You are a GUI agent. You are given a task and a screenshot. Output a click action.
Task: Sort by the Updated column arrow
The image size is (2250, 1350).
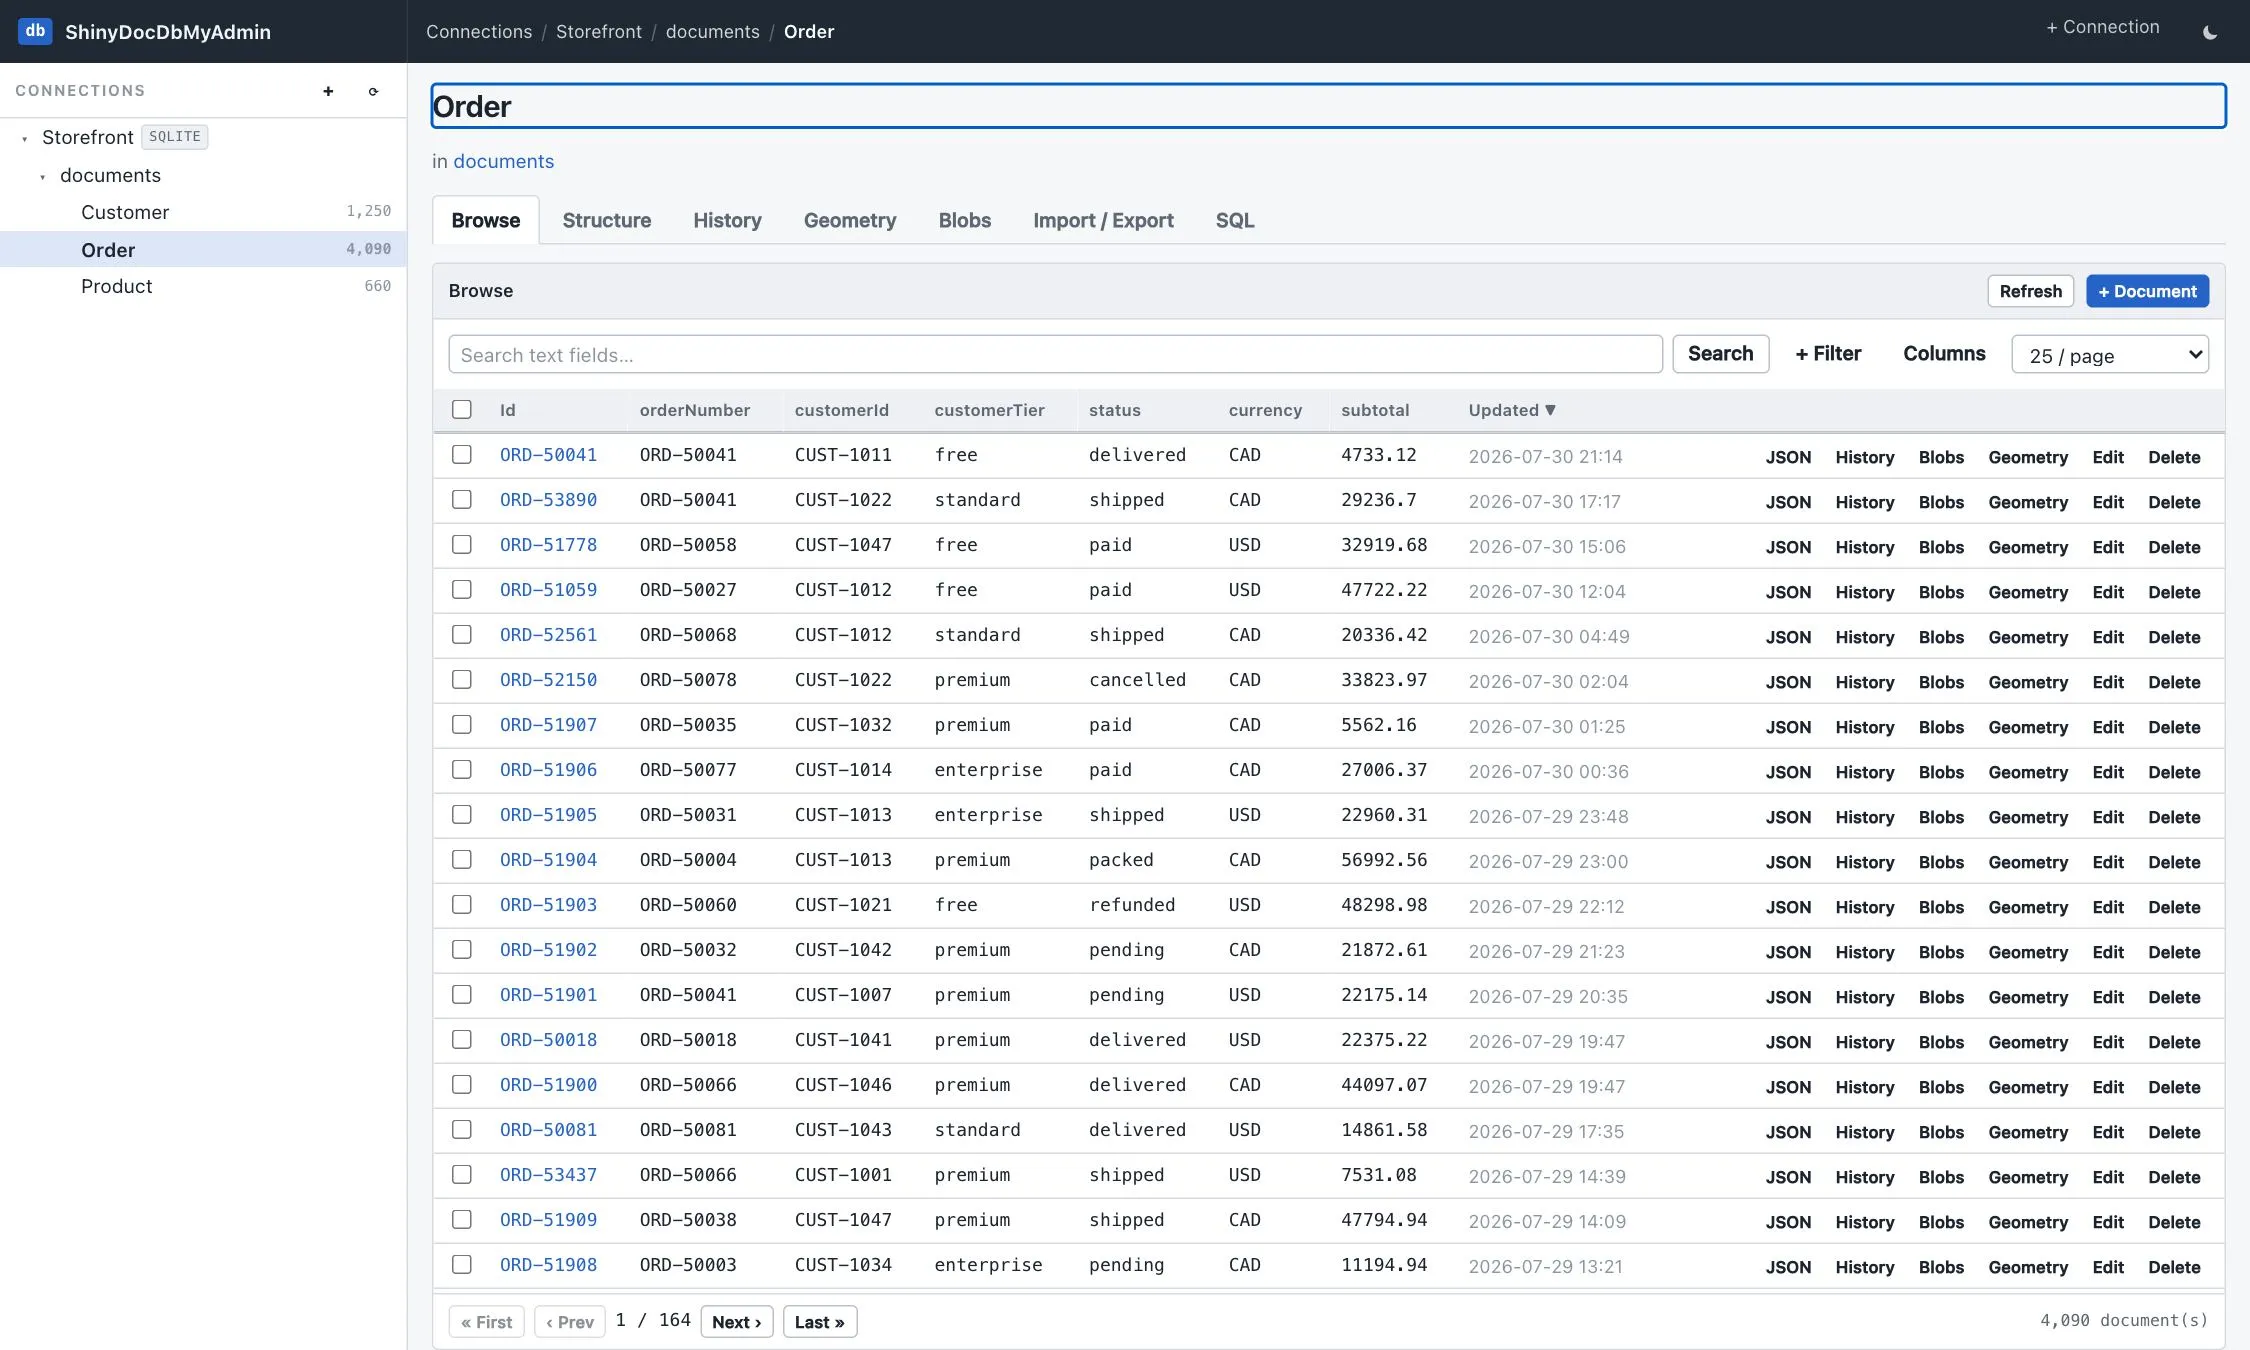(x=1550, y=410)
